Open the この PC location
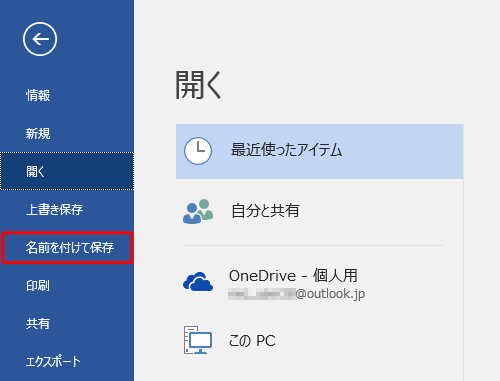Screen dimensions: 500x381 pyautogui.click(x=252, y=341)
